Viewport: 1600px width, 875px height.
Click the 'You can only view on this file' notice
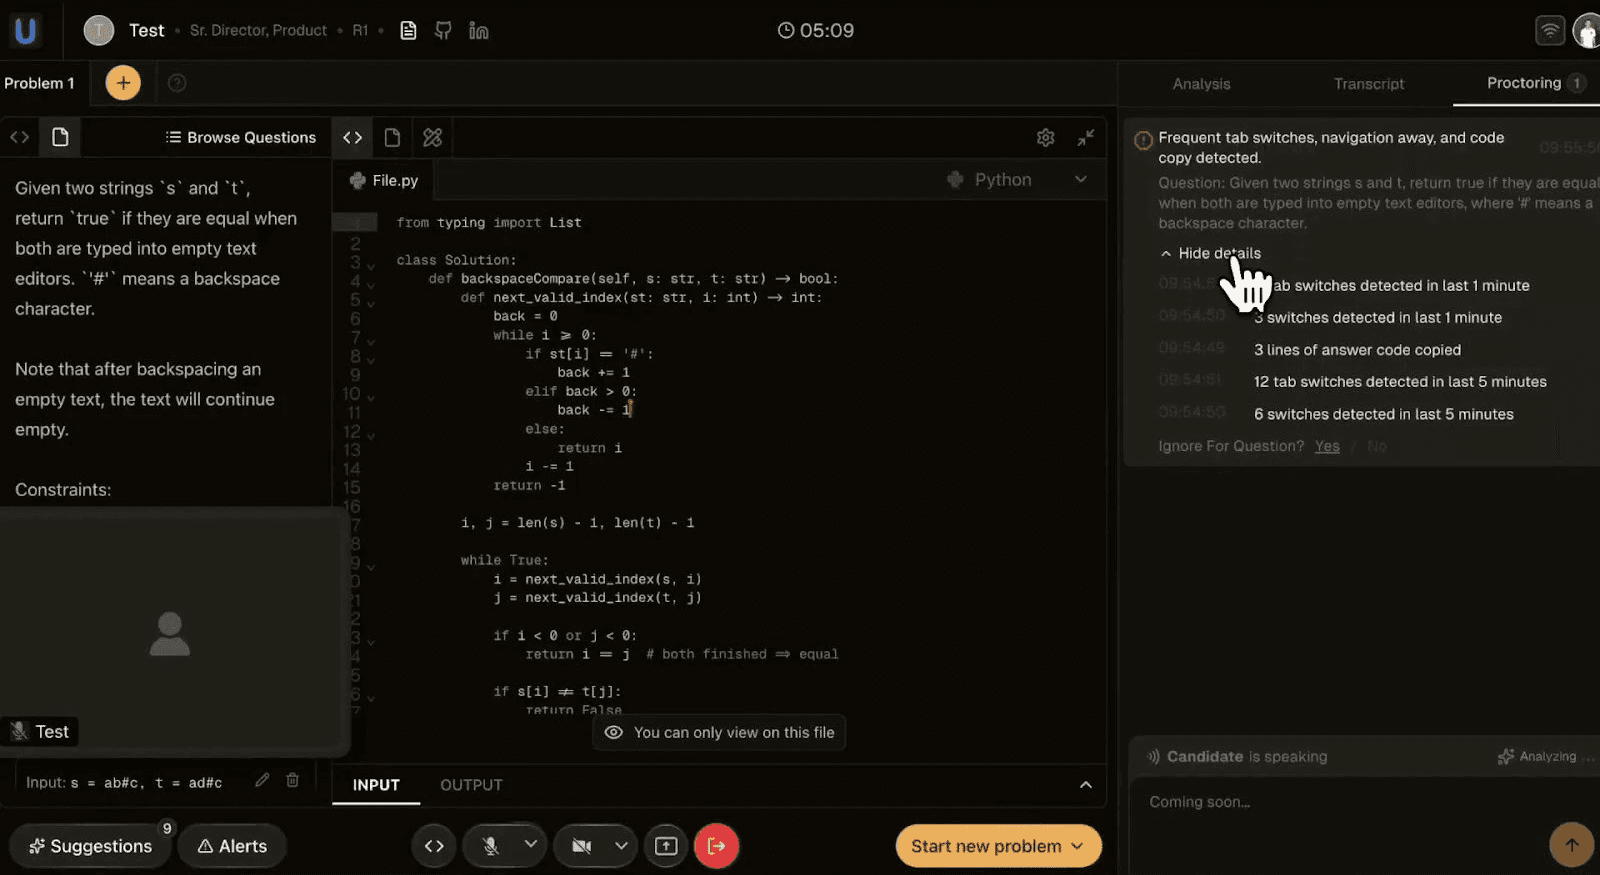(720, 733)
